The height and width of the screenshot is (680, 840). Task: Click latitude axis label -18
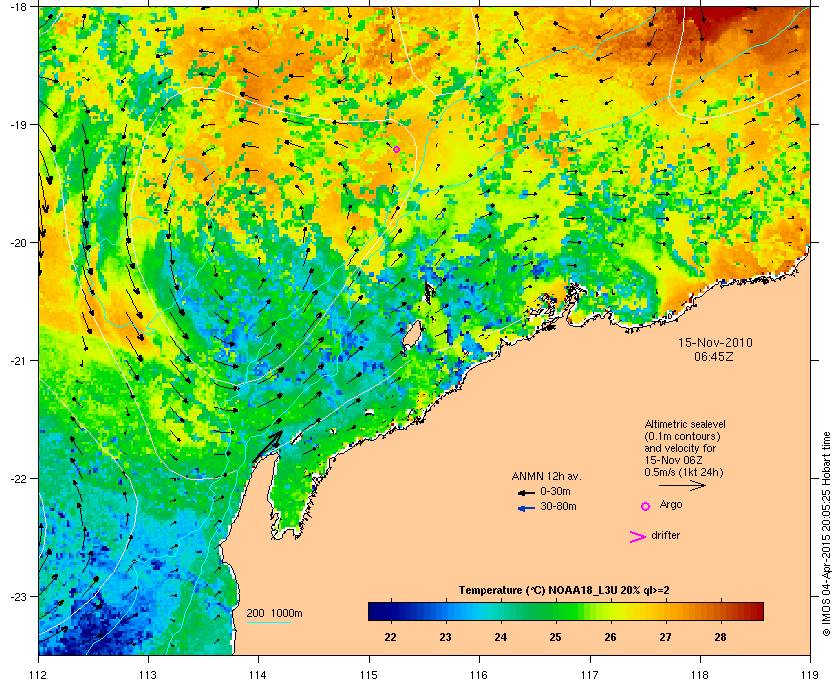[18, 7]
